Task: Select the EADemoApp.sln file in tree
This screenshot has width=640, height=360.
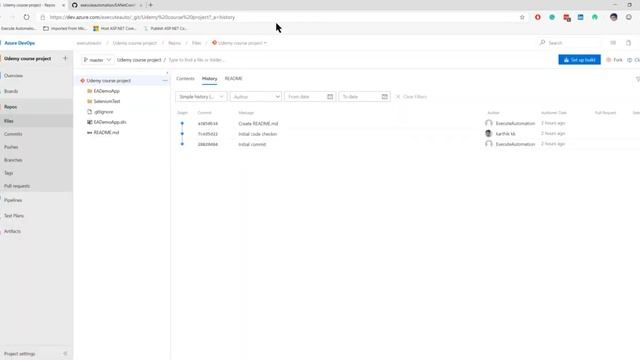Action: click(x=107, y=122)
